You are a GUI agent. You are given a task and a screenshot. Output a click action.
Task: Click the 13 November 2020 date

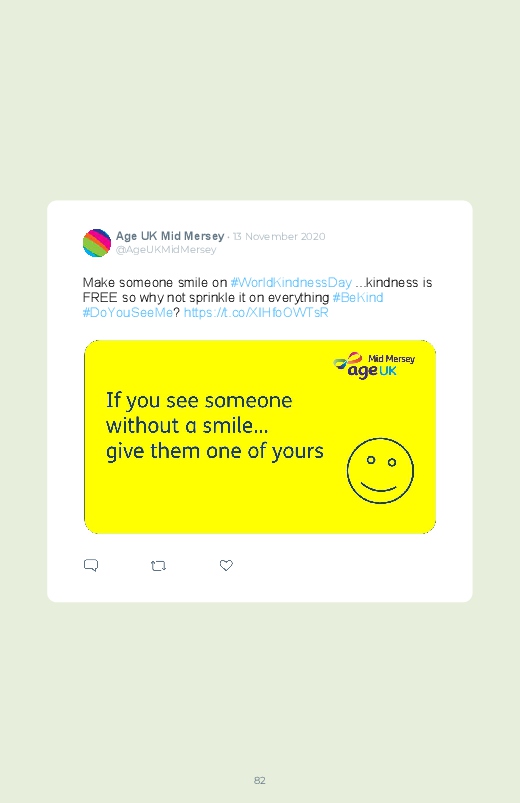point(279,237)
